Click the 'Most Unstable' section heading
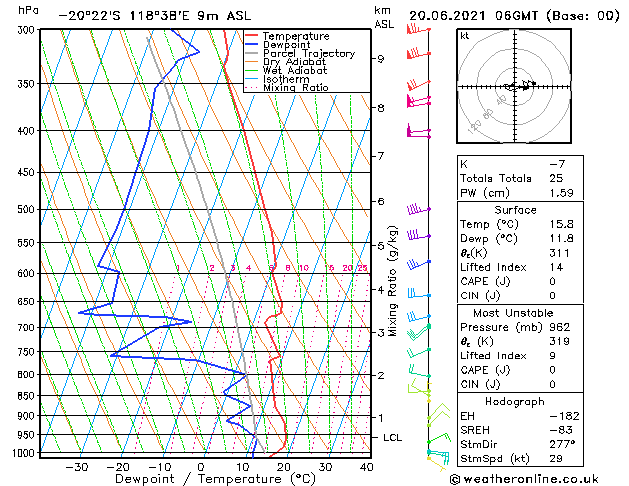 click(x=513, y=313)
